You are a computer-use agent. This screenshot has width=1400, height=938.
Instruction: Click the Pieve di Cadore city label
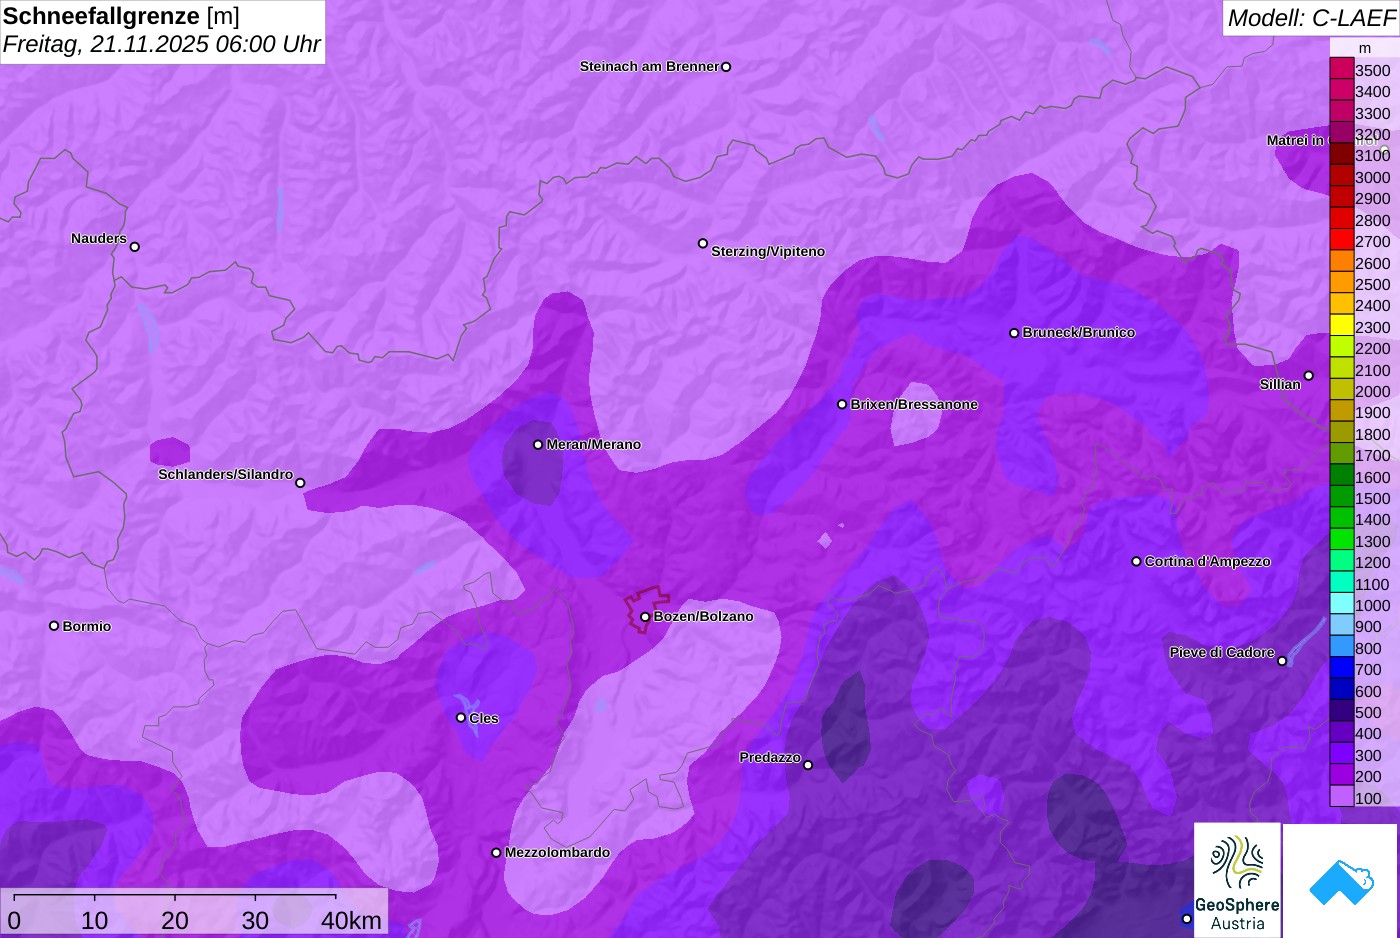1222,652
